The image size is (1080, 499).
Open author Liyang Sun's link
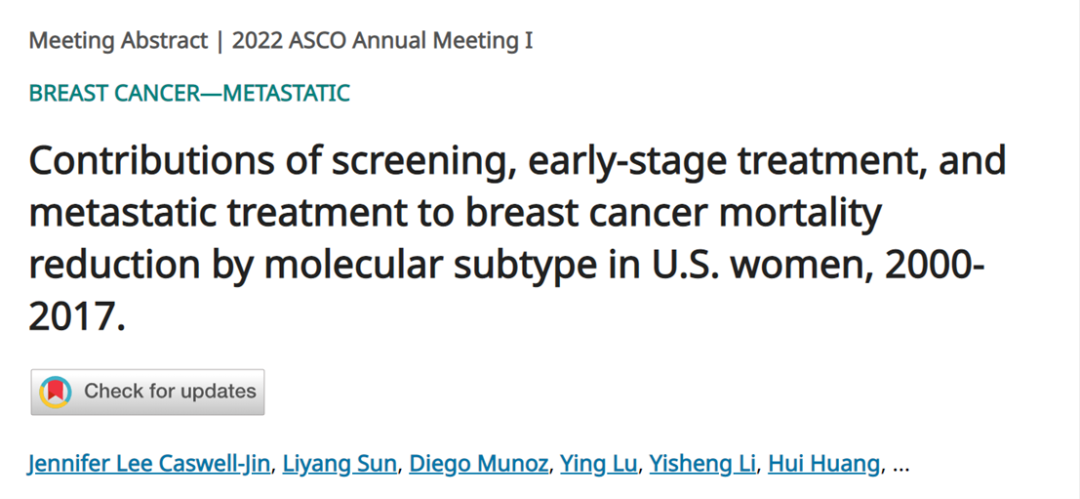(x=341, y=464)
